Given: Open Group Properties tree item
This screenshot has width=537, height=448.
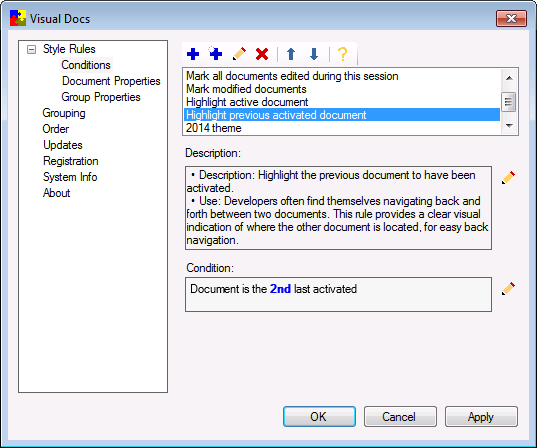Looking at the screenshot, I should 101,97.
